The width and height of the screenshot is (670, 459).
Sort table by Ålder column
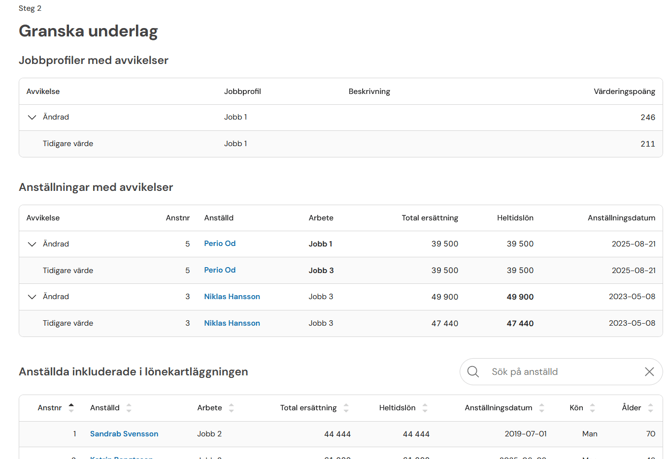[650, 408]
